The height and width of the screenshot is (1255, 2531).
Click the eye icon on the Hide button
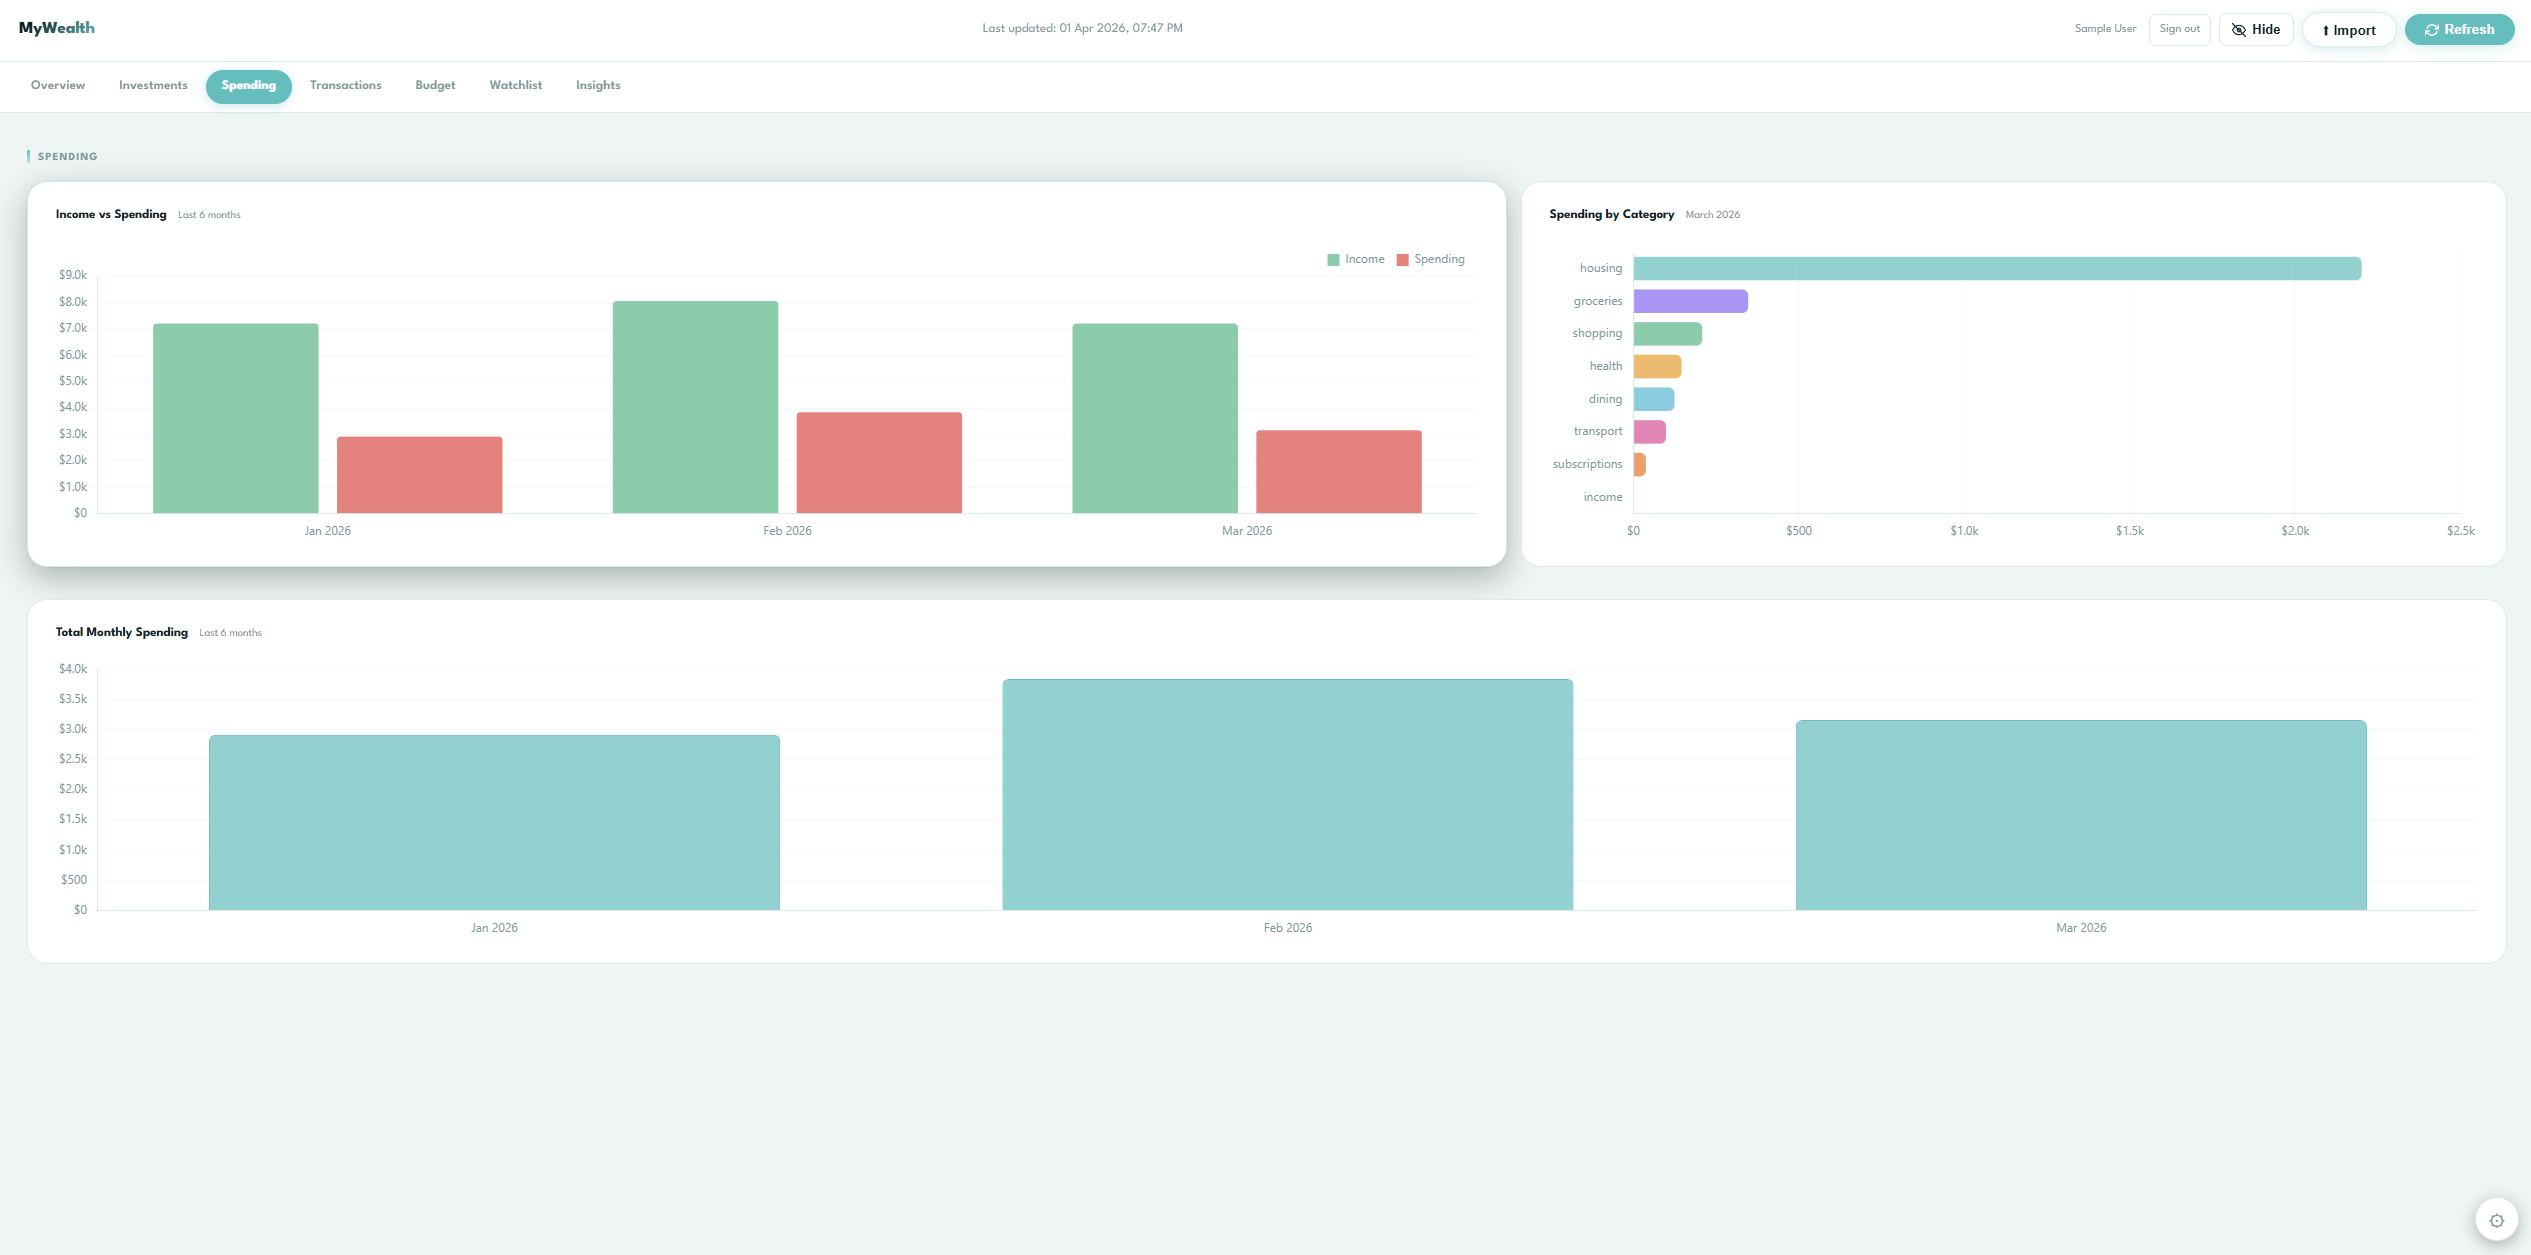click(2239, 29)
